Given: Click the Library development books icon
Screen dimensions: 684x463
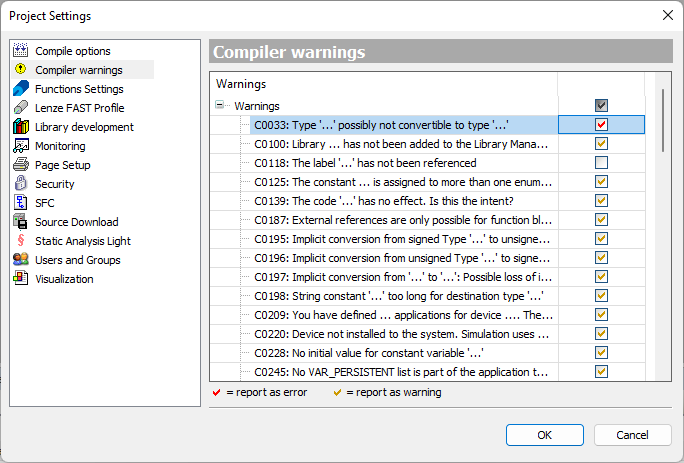Looking at the screenshot, I should point(21,127).
